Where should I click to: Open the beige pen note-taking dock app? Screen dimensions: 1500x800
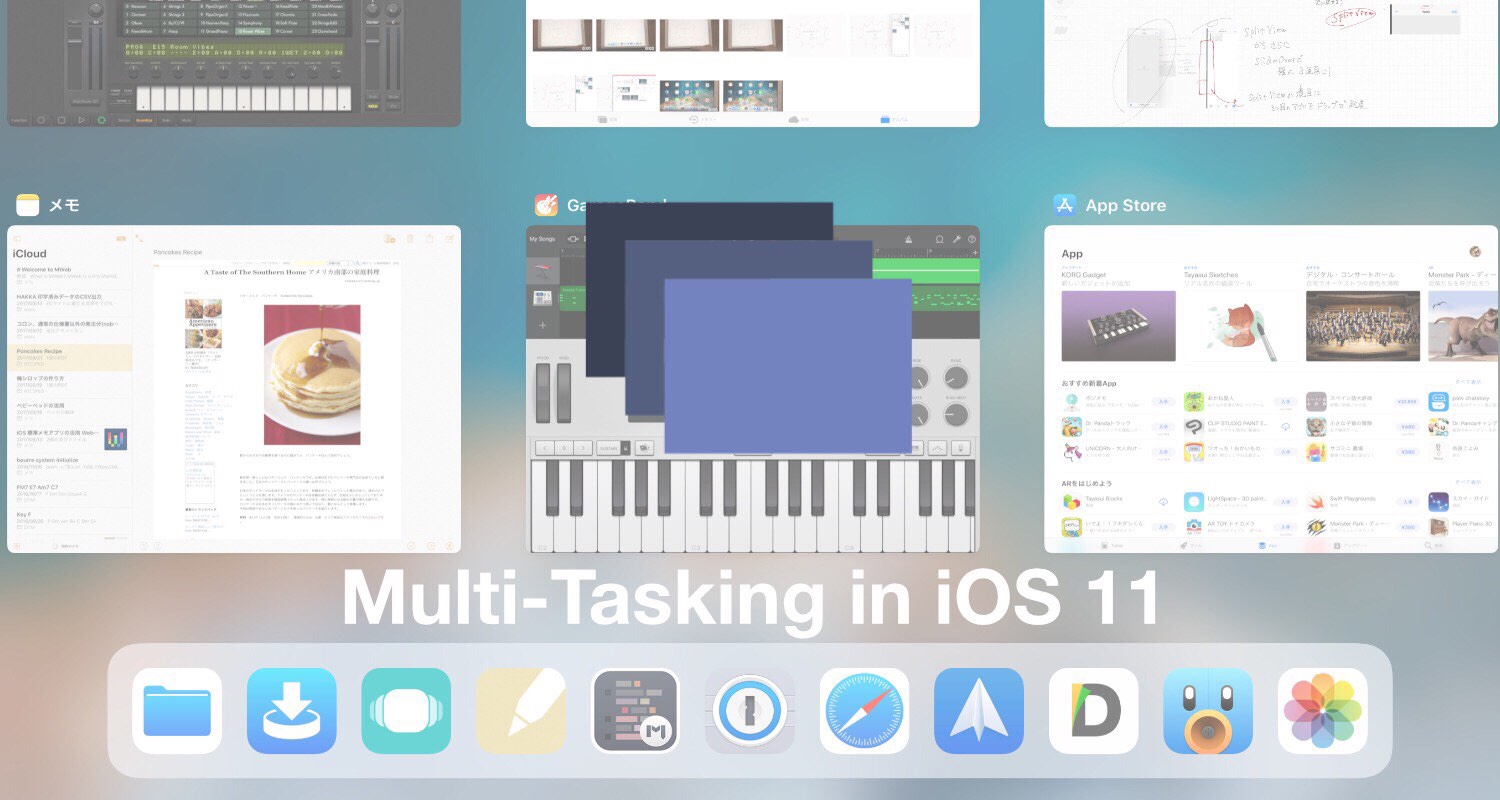(x=521, y=711)
